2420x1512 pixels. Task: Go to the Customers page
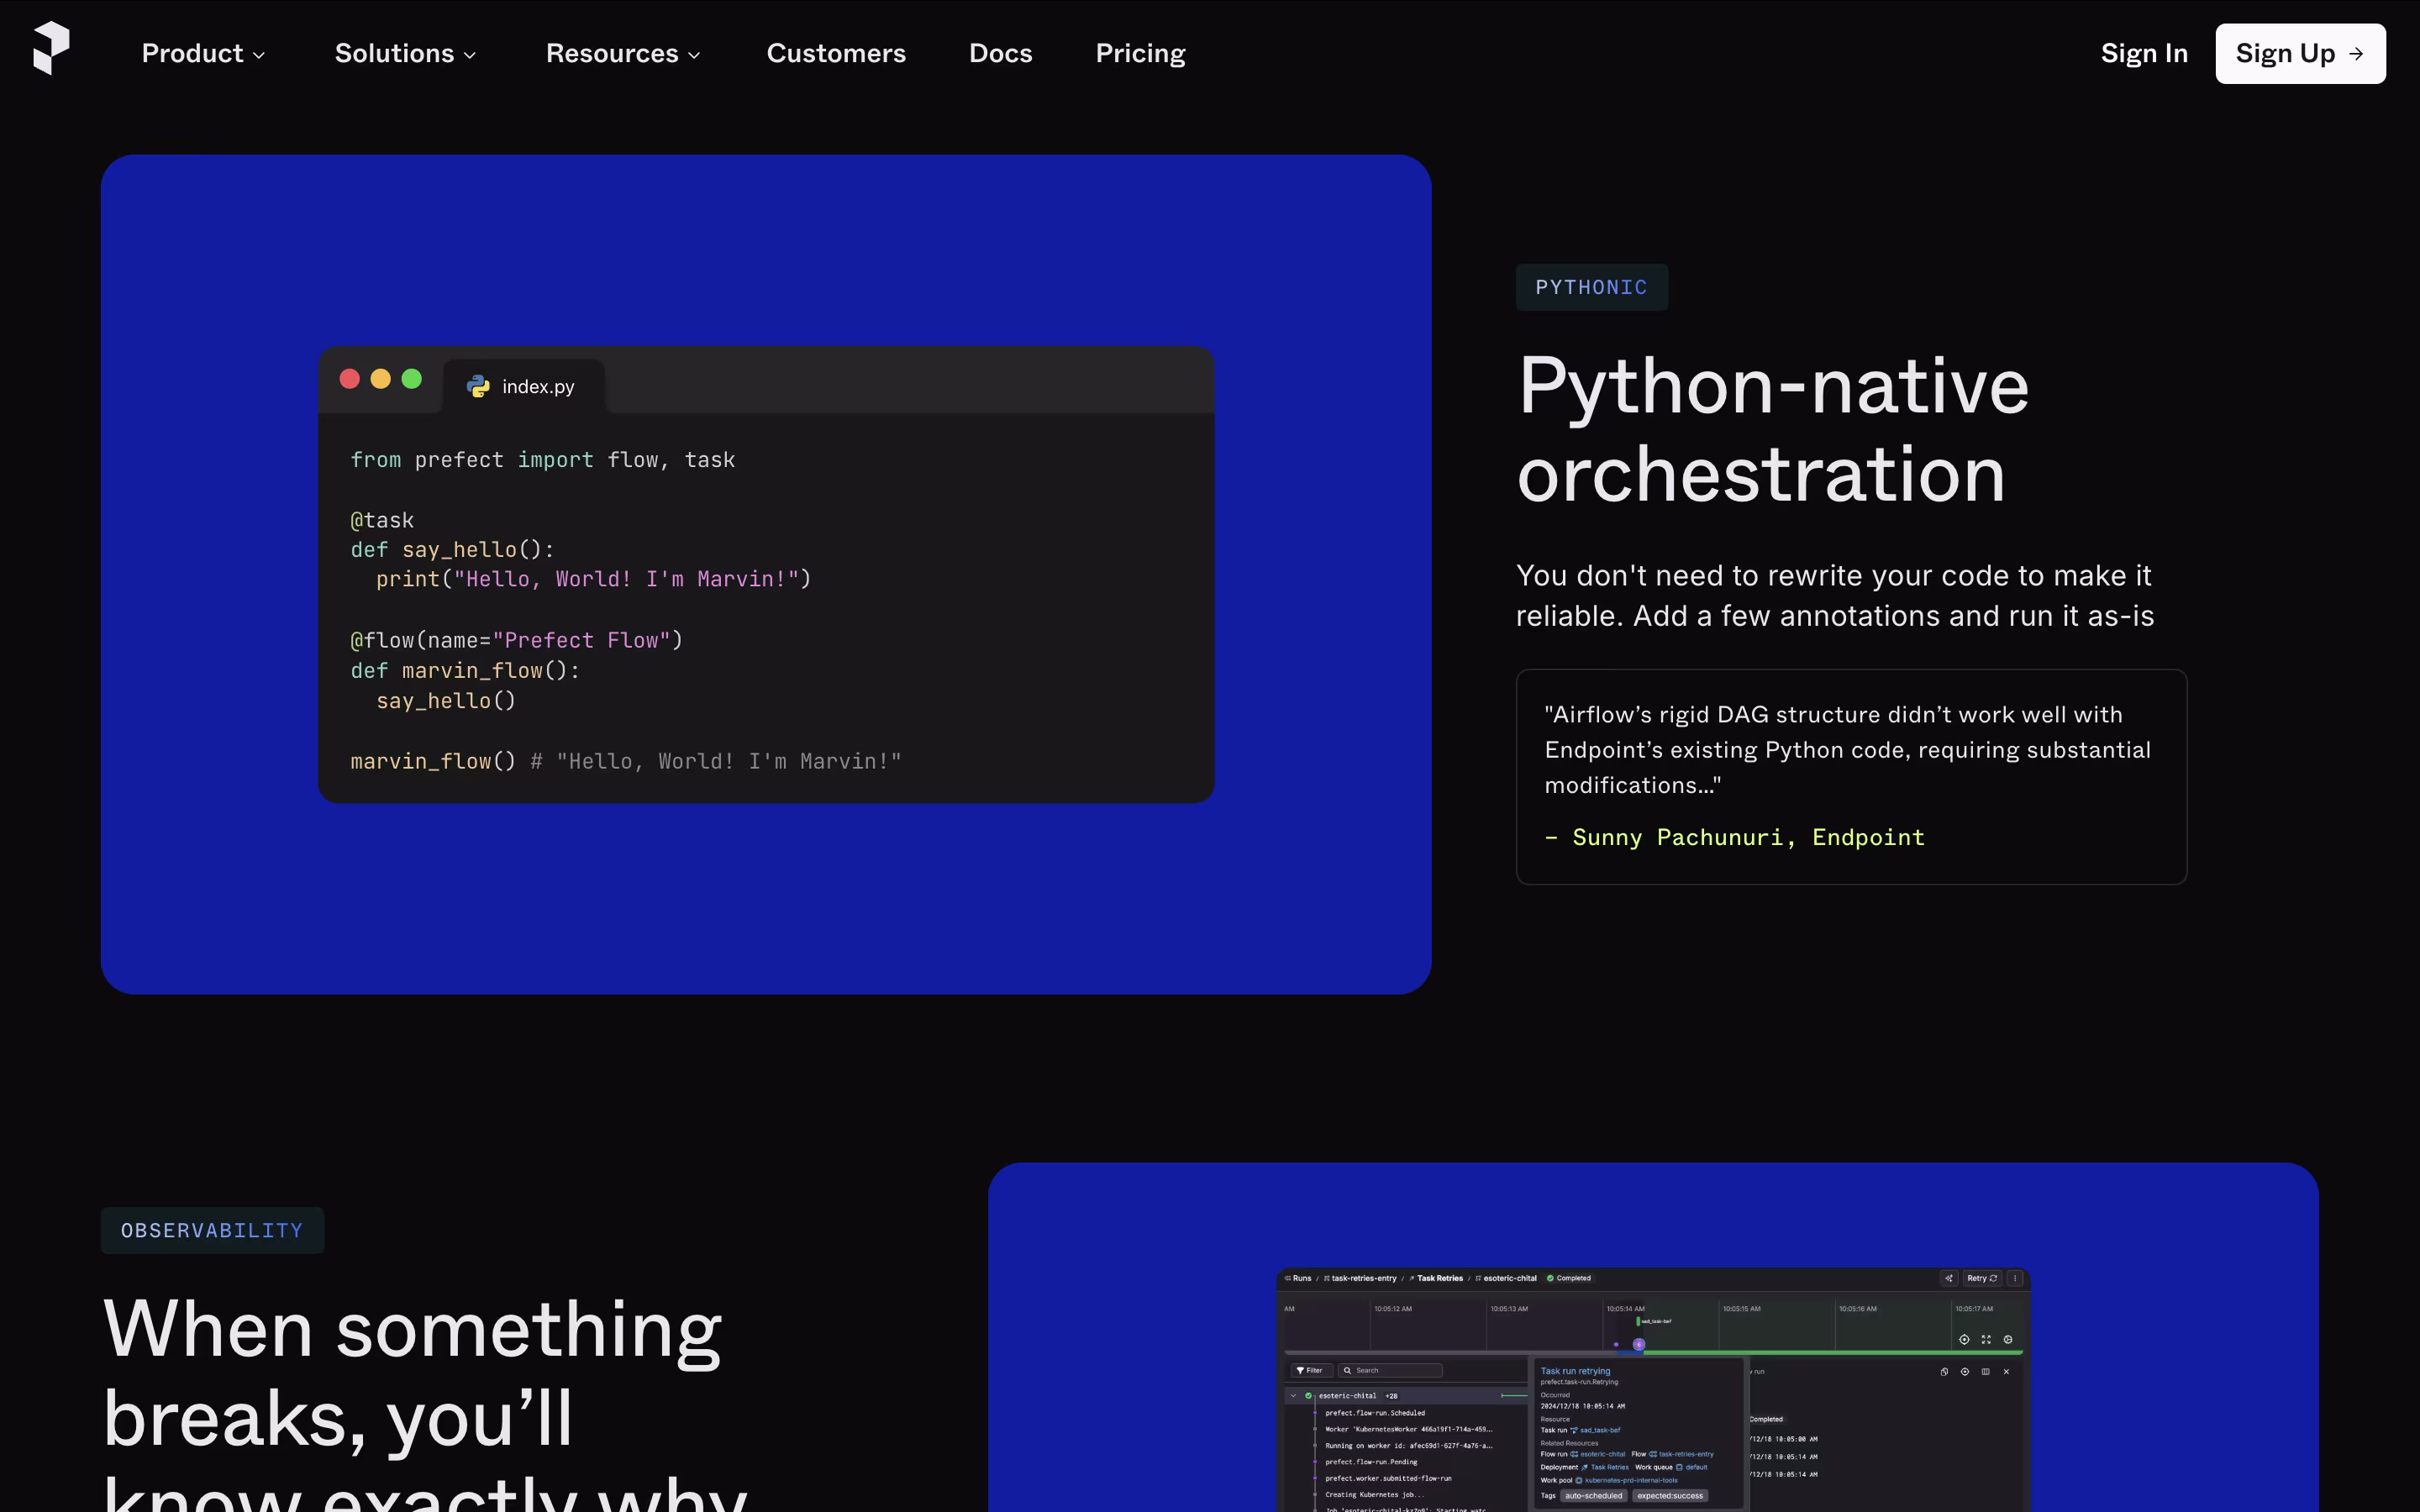coord(836,53)
